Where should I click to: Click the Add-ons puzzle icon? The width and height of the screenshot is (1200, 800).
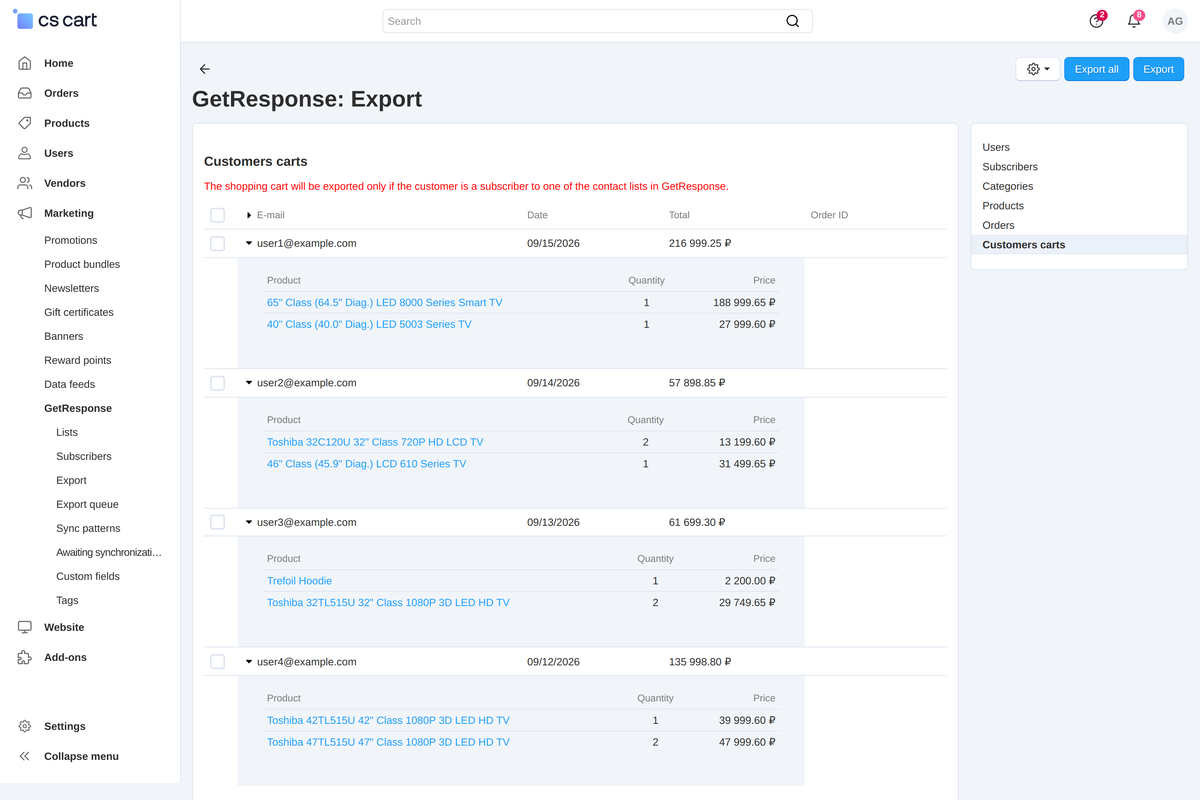coord(25,657)
